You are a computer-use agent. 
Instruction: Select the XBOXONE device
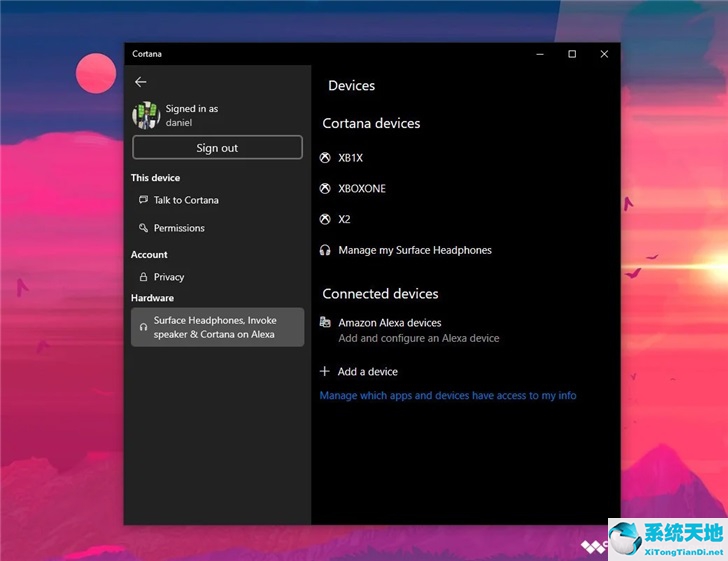point(362,189)
